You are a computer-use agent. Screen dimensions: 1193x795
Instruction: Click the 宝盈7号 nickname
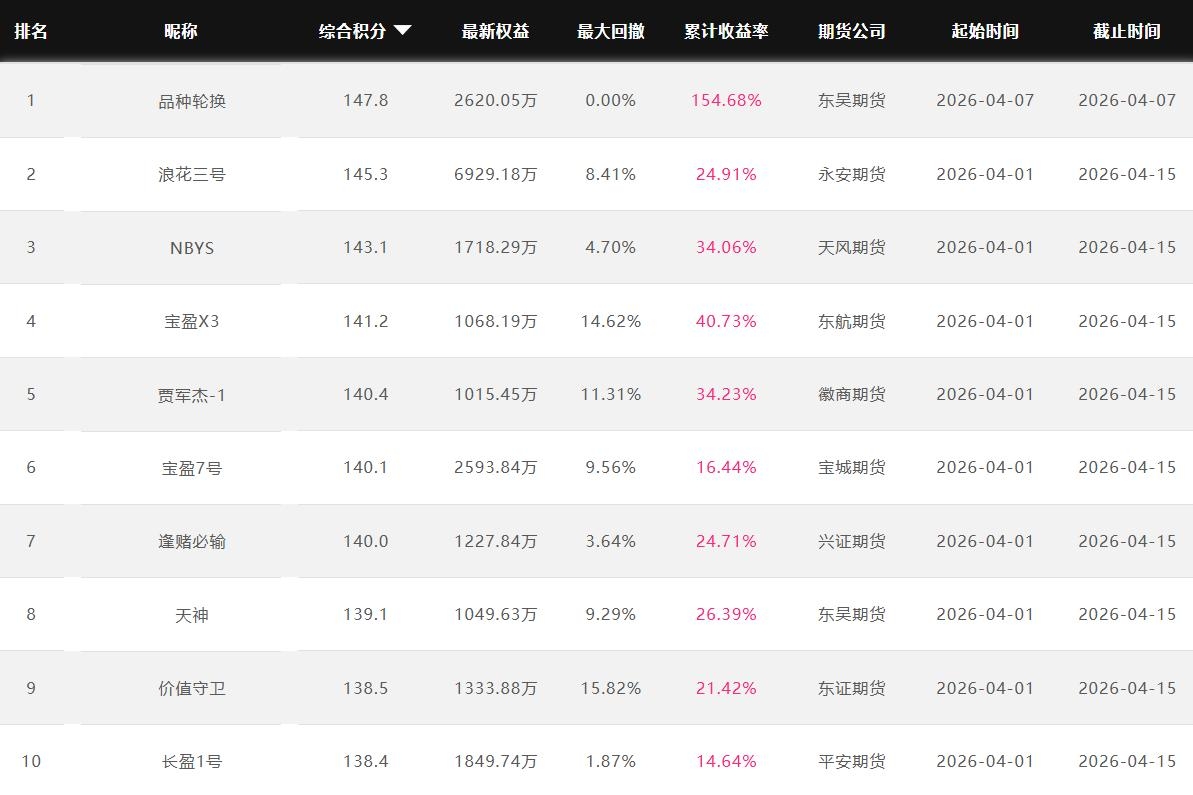192,468
